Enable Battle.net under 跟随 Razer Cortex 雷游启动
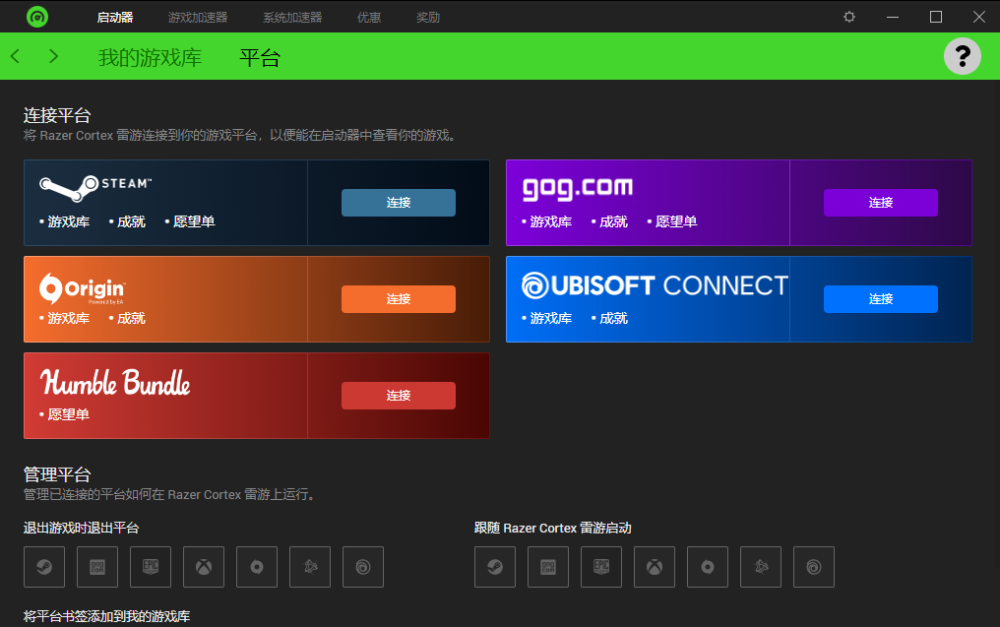 [x=761, y=566]
